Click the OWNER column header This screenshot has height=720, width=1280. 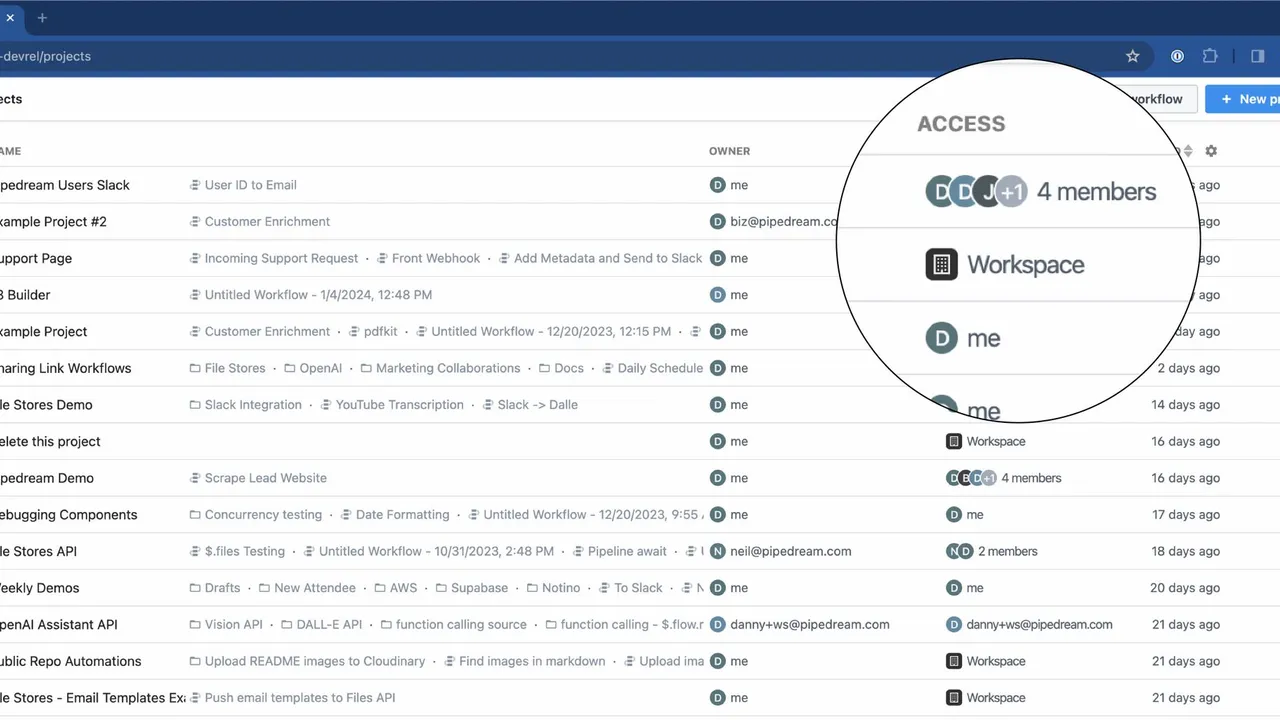tap(729, 151)
